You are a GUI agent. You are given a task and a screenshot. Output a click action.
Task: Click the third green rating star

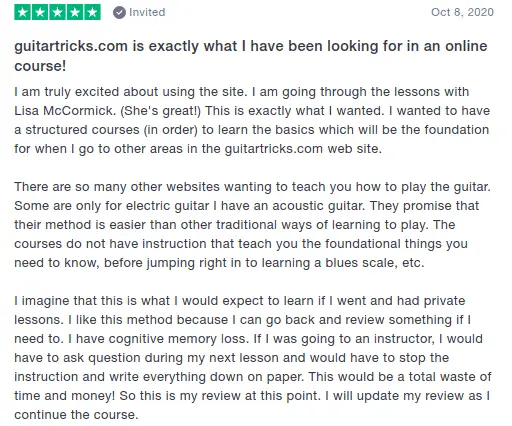point(57,12)
